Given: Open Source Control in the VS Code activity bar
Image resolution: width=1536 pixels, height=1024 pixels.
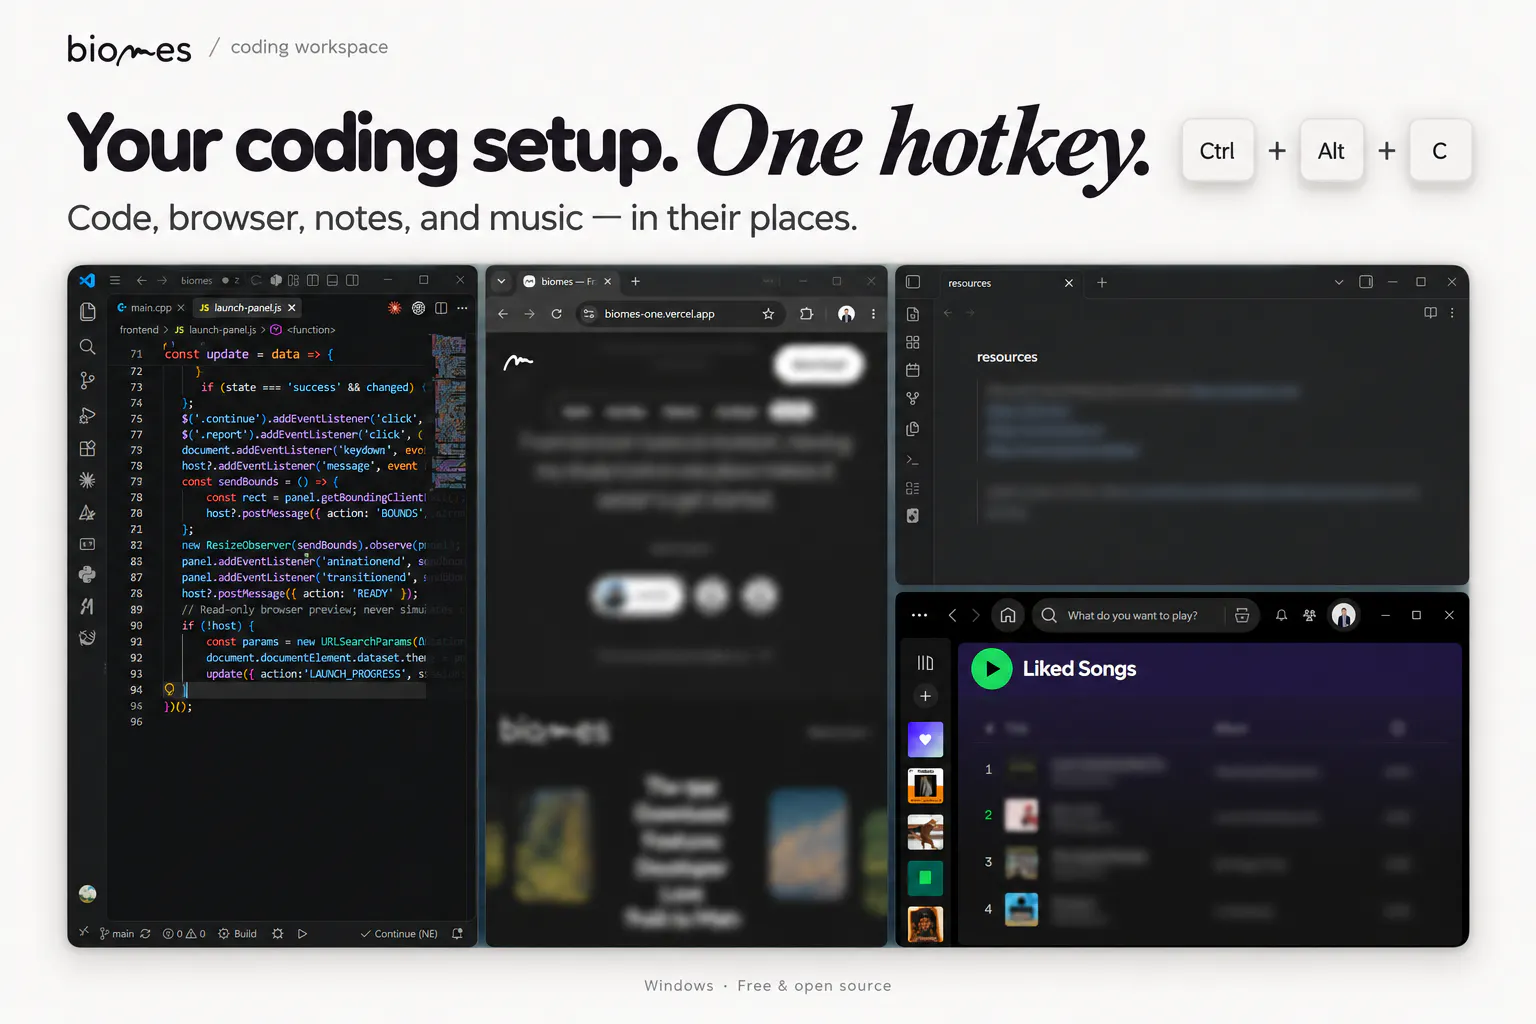Looking at the screenshot, I should click(88, 380).
